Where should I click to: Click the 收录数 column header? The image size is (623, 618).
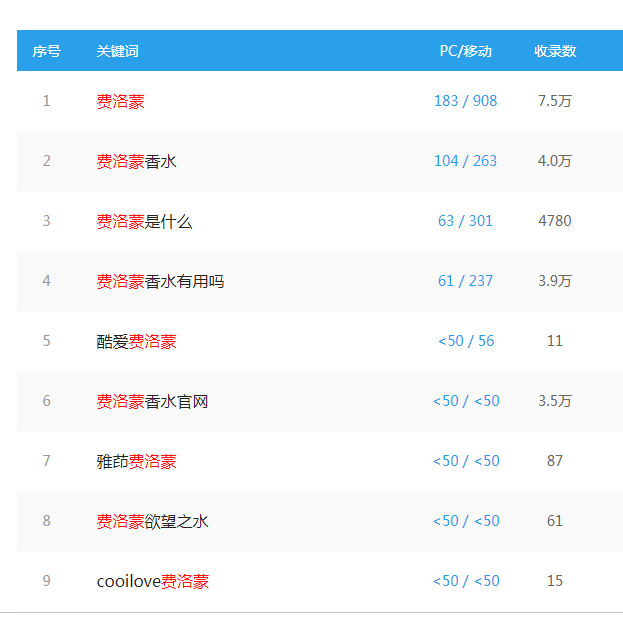(x=555, y=51)
